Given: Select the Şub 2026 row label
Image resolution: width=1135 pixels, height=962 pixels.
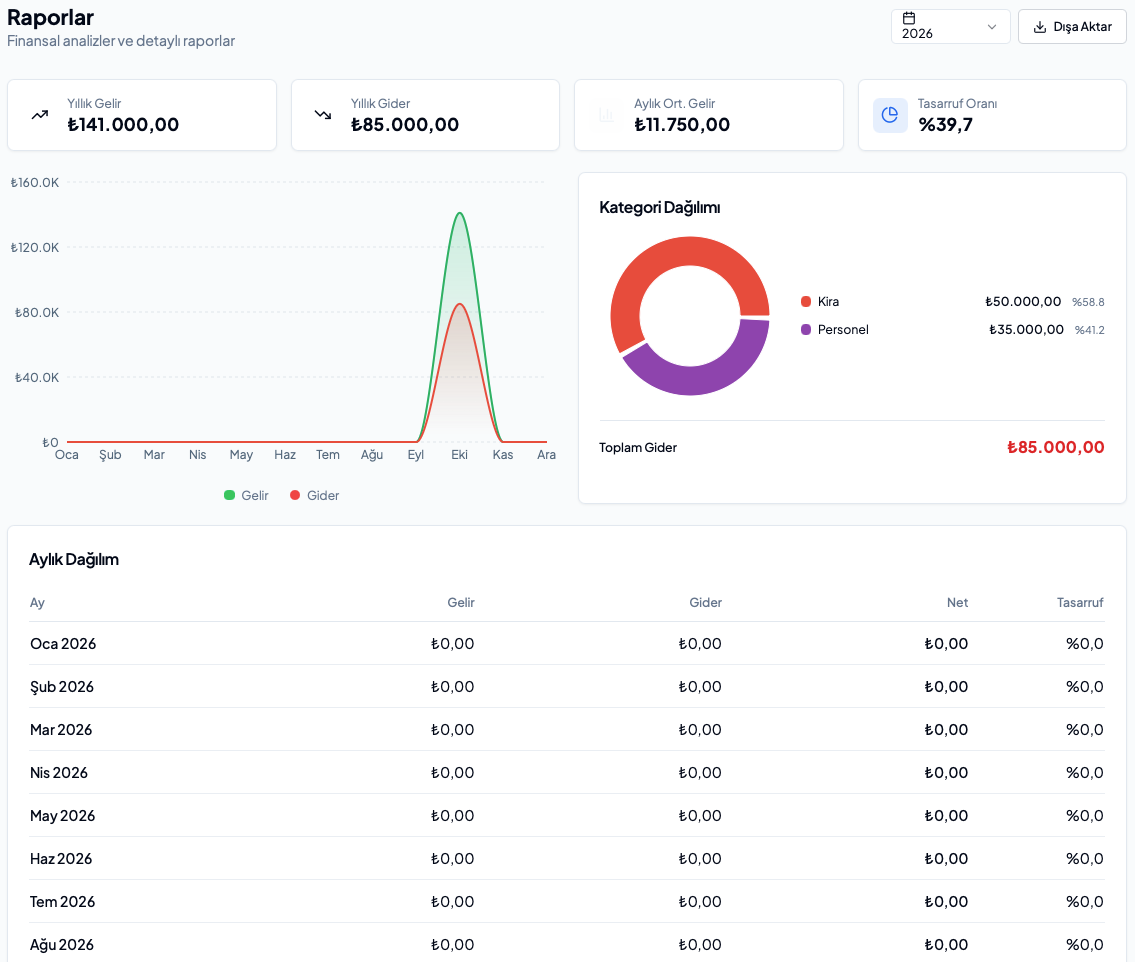Looking at the screenshot, I should [62, 687].
